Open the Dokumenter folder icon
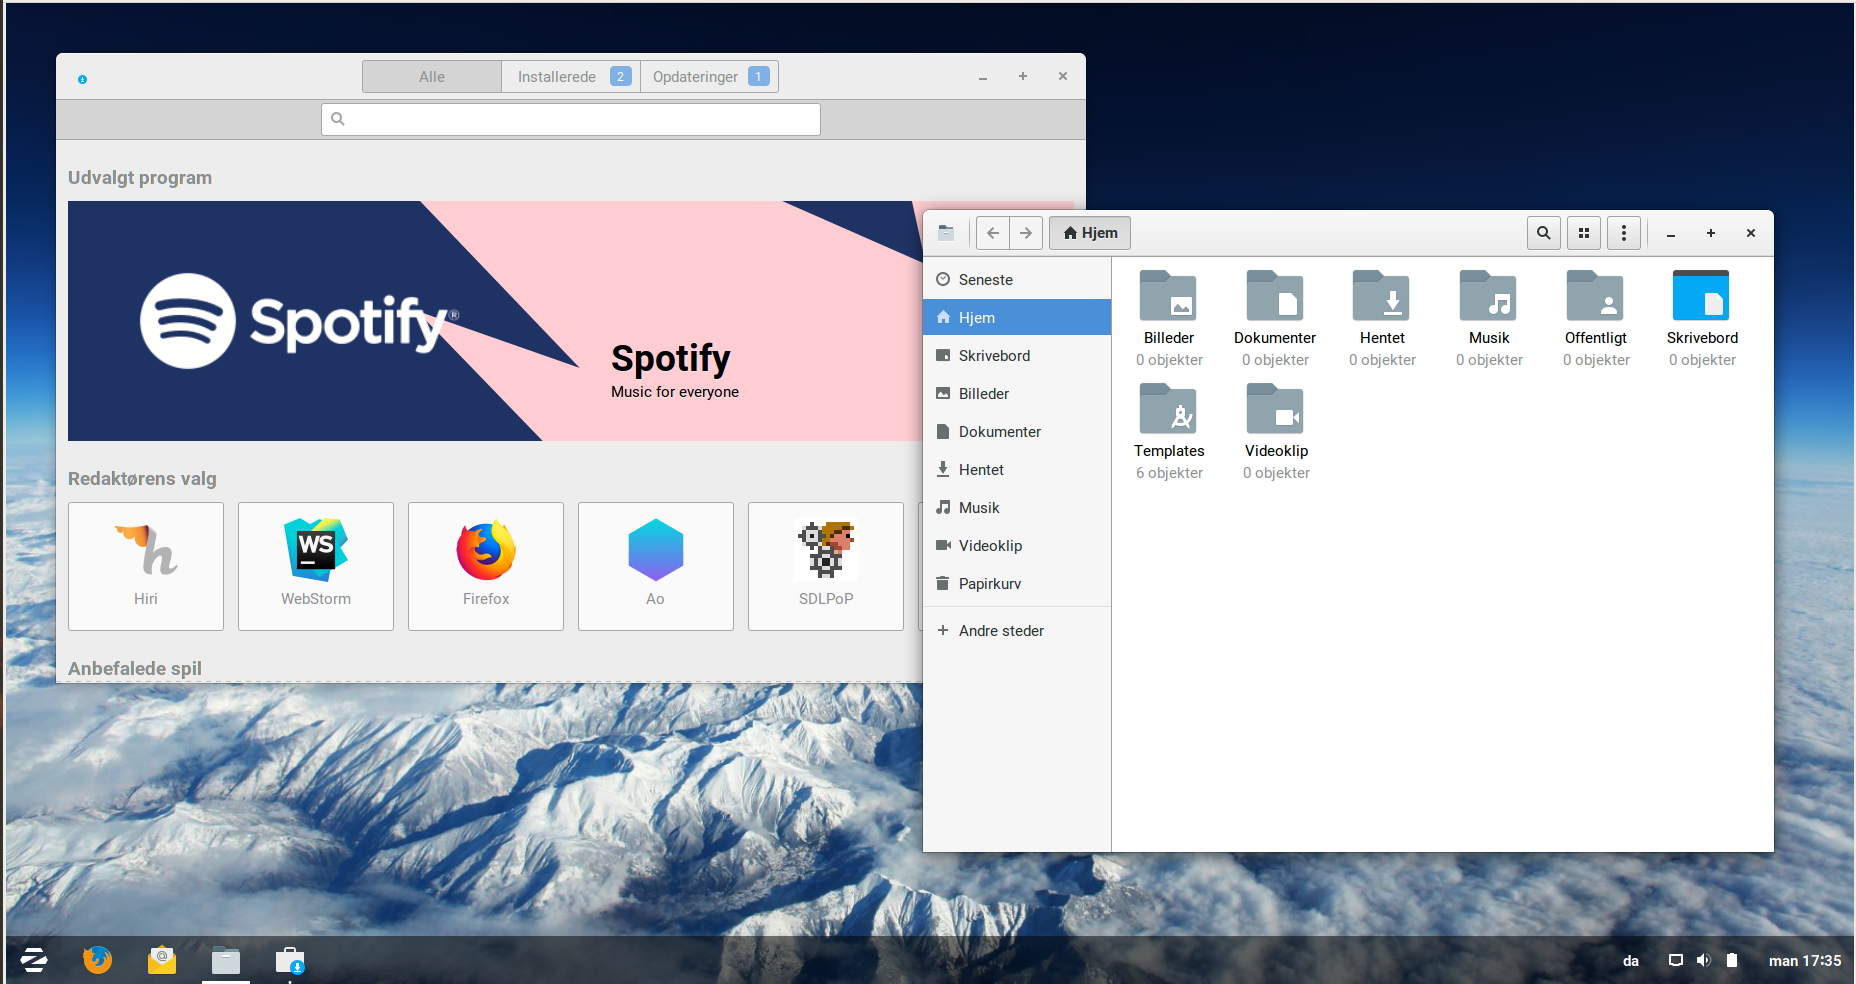The image size is (1856, 984). (x=1275, y=296)
